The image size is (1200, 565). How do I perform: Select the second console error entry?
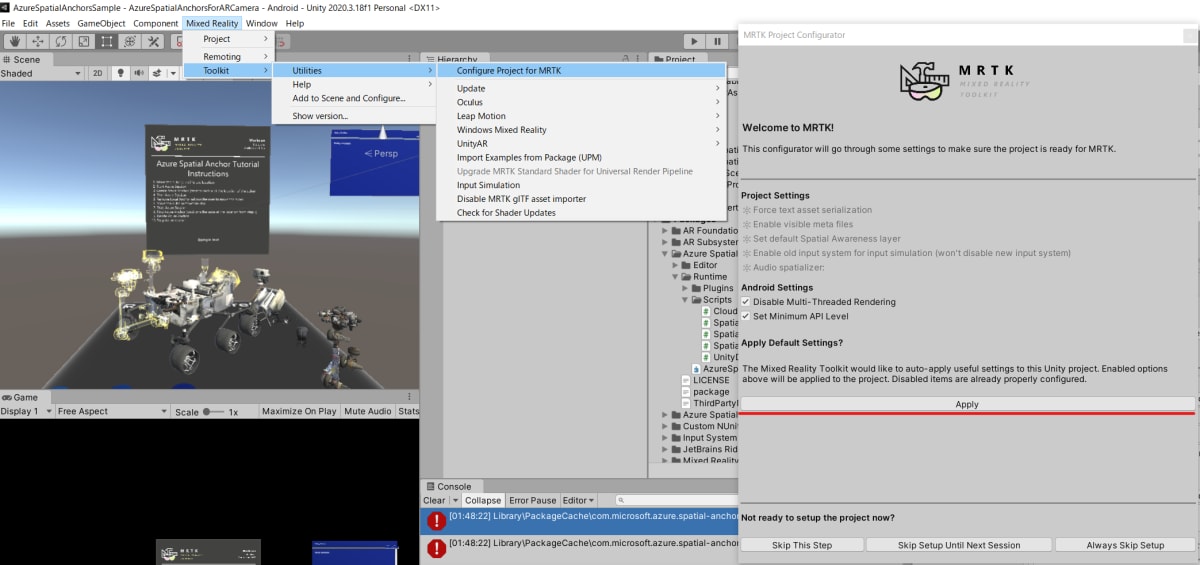click(x=579, y=548)
